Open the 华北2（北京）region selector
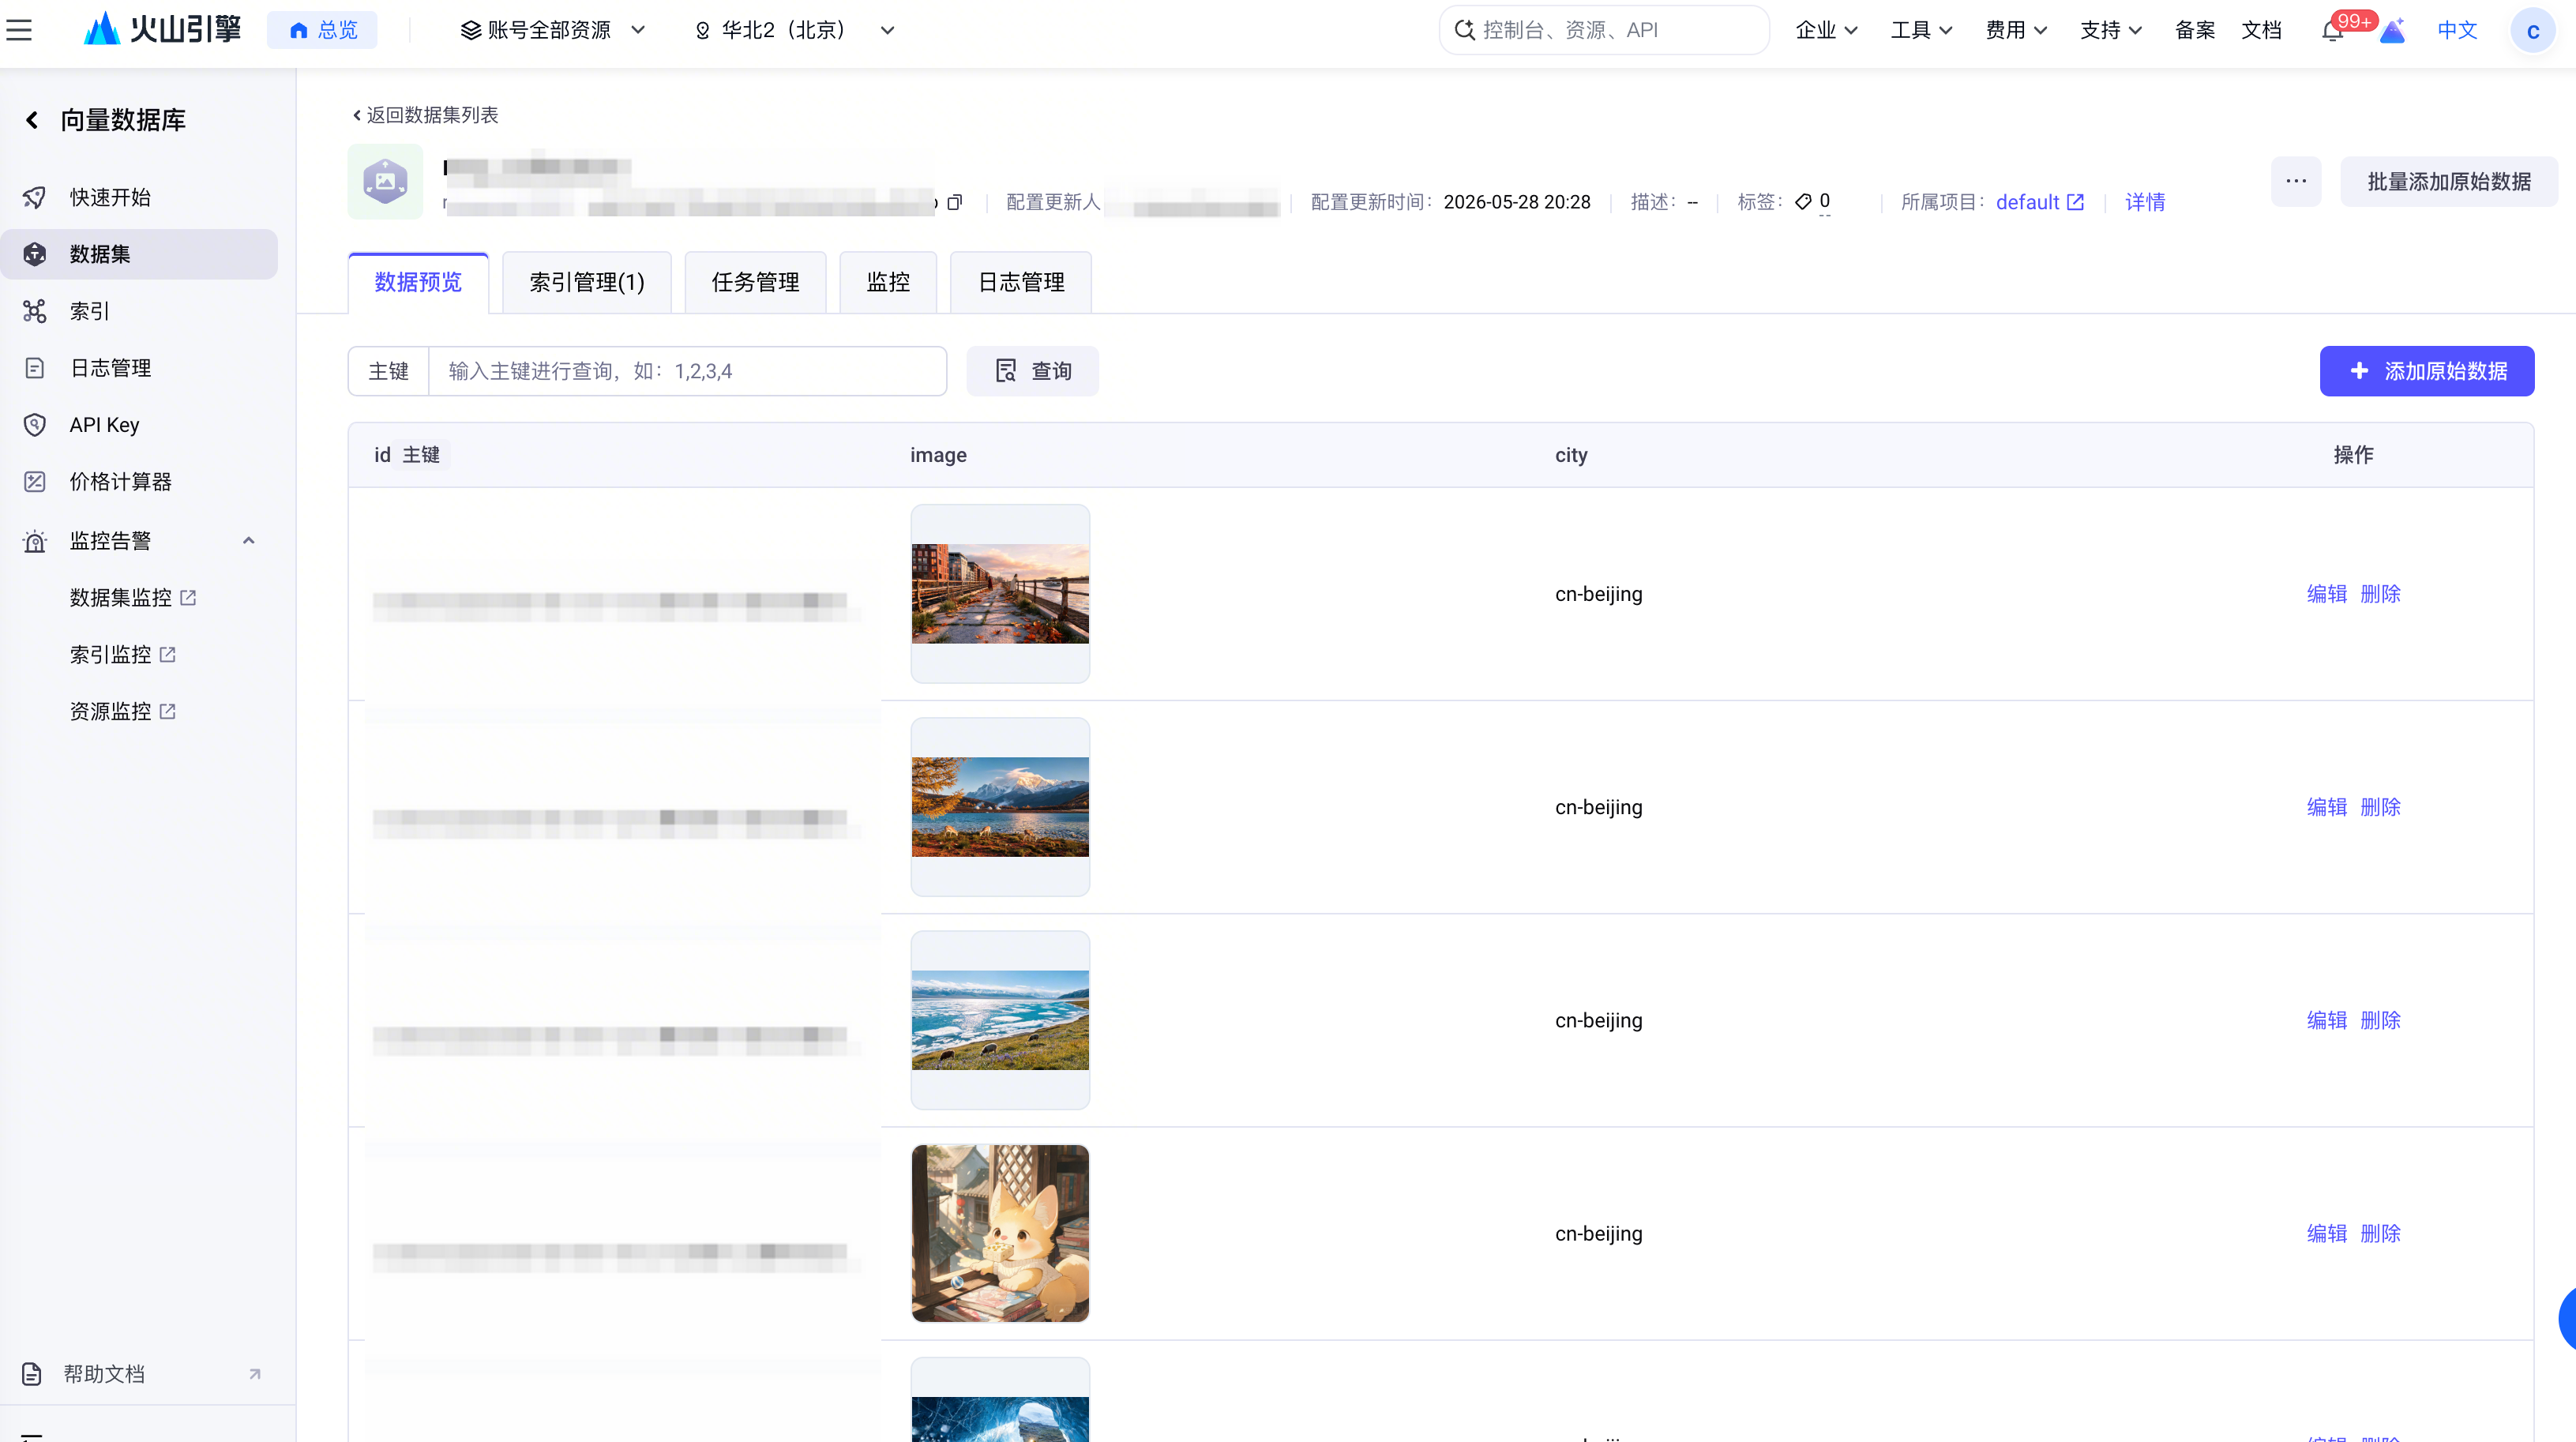 point(794,30)
